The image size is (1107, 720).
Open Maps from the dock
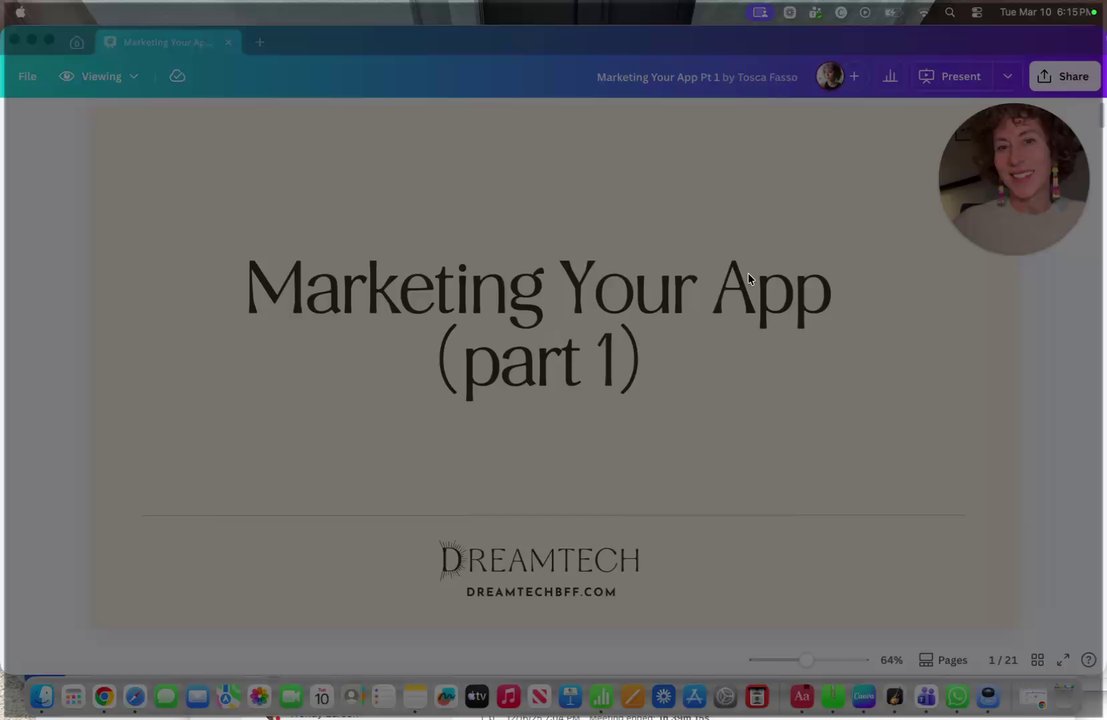pos(228,697)
